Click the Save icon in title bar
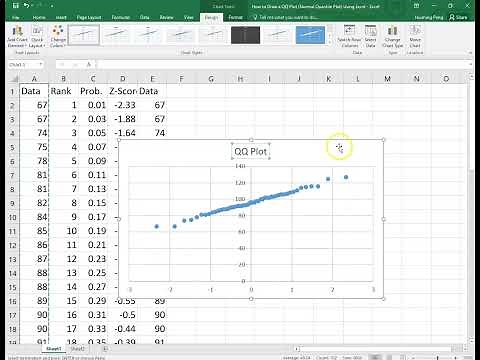The height and width of the screenshot is (360, 480). [16, 6]
